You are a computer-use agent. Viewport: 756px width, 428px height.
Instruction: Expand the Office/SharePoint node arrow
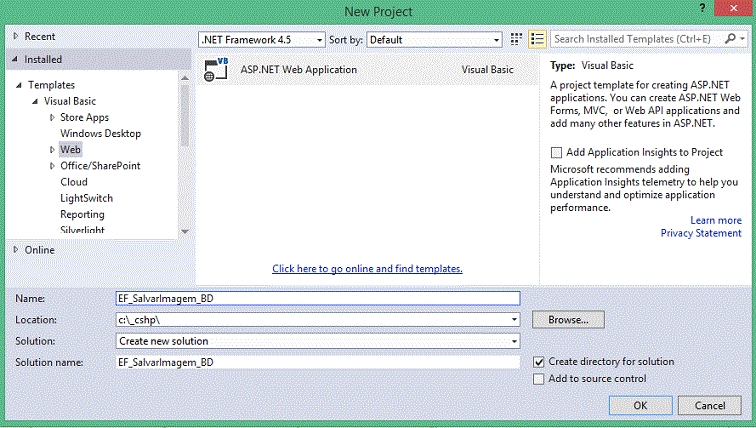tap(52, 166)
